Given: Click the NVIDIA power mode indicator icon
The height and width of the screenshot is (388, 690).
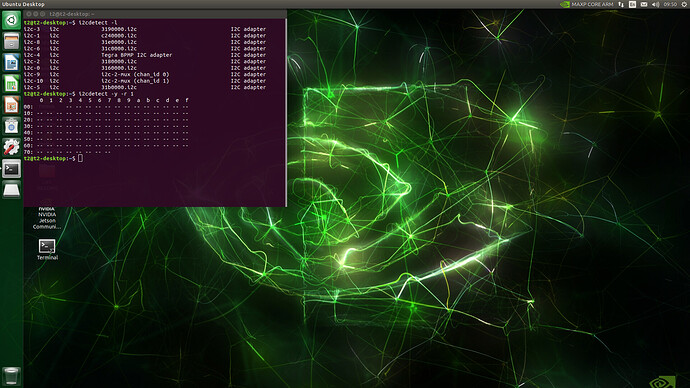Looking at the screenshot, I should (564, 4).
